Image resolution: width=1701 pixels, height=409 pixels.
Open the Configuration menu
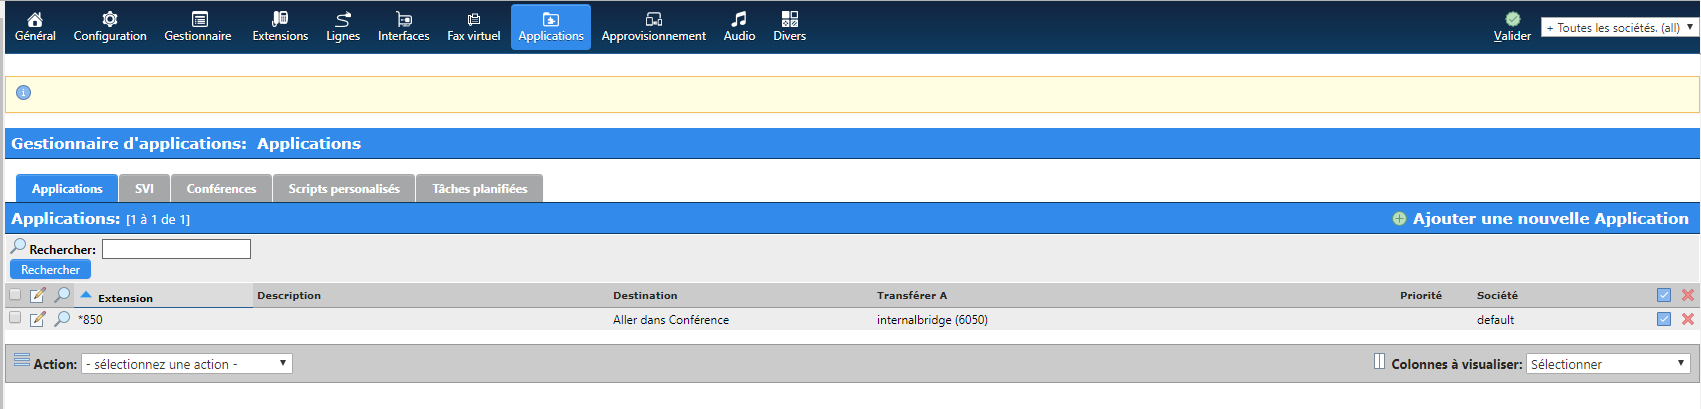click(x=110, y=27)
